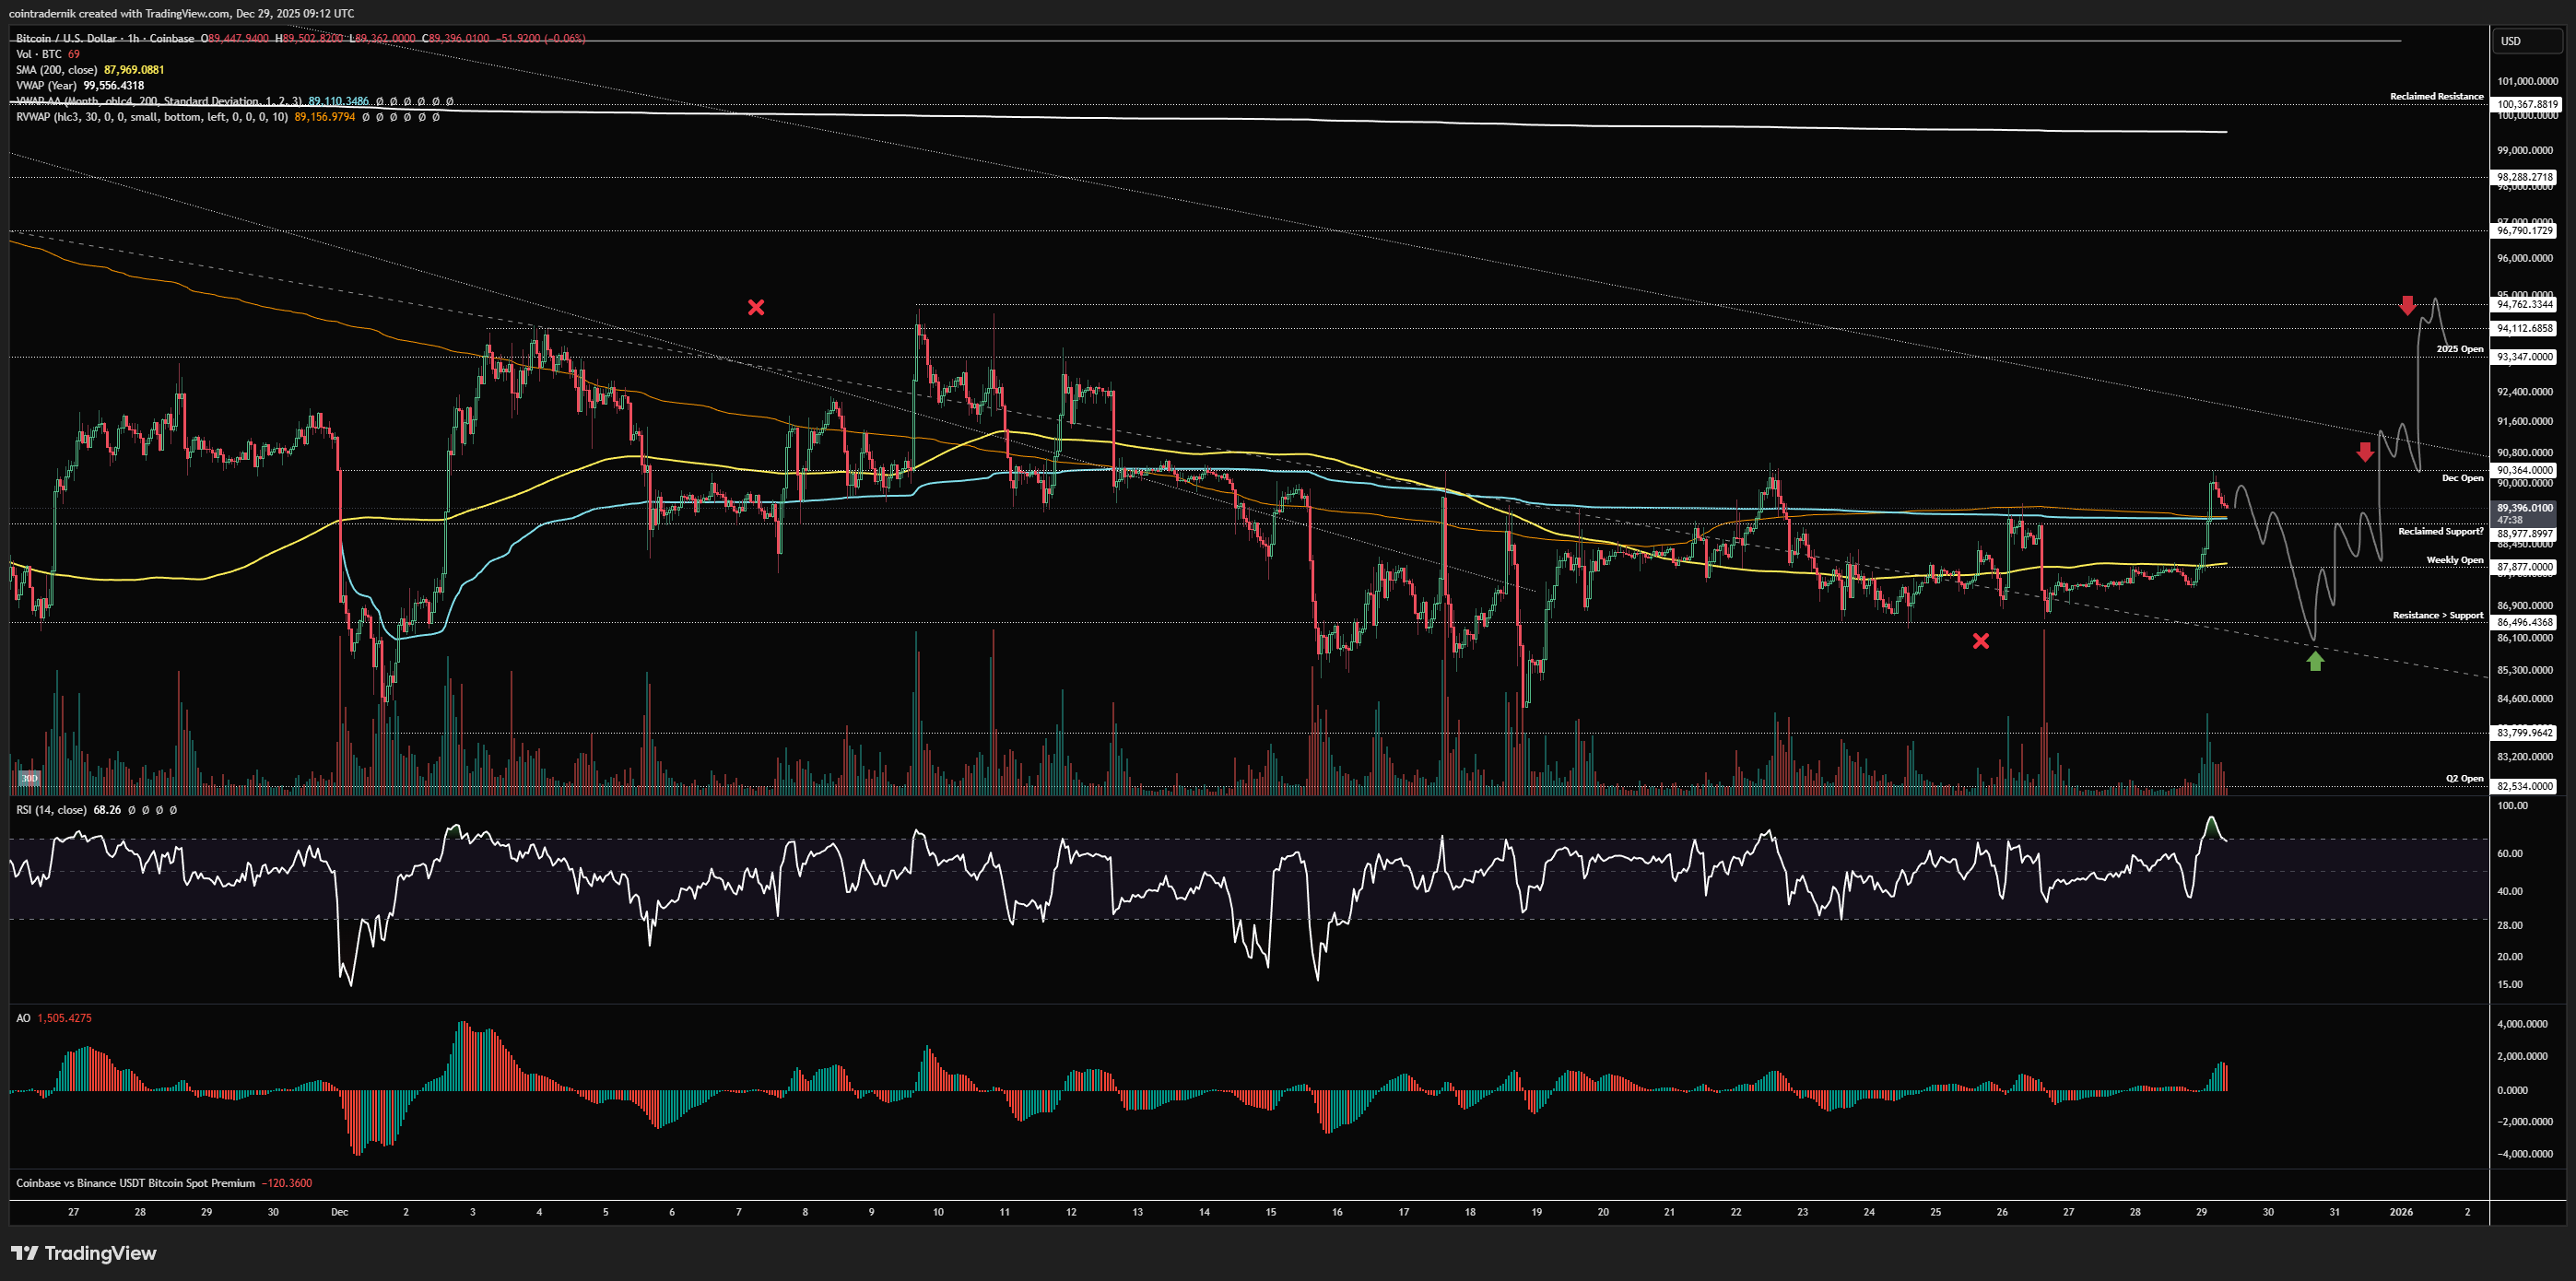Click the green up arrow marker
Screen dimensions: 2576x1281
click(x=2315, y=661)
